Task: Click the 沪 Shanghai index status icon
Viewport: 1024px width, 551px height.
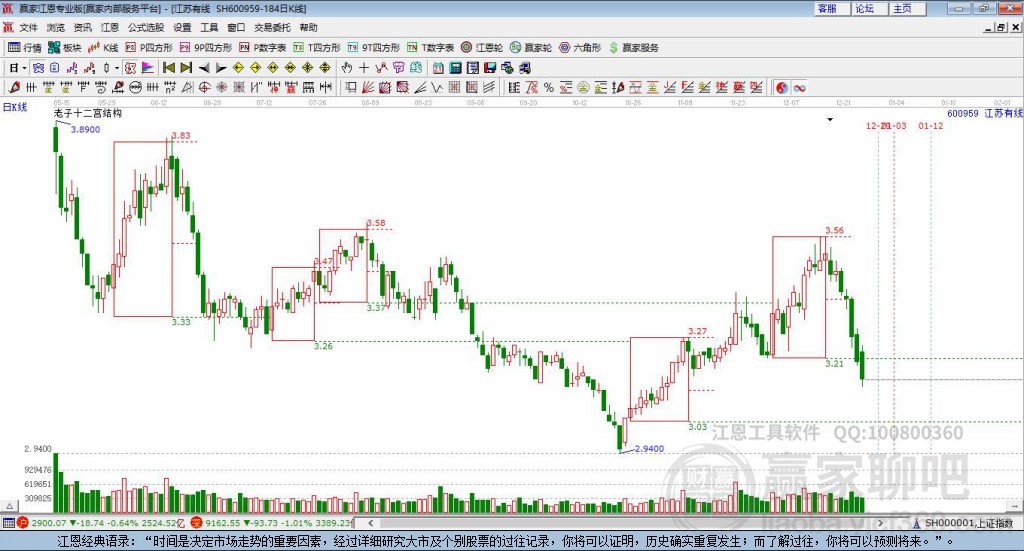Action: (22, 523)
